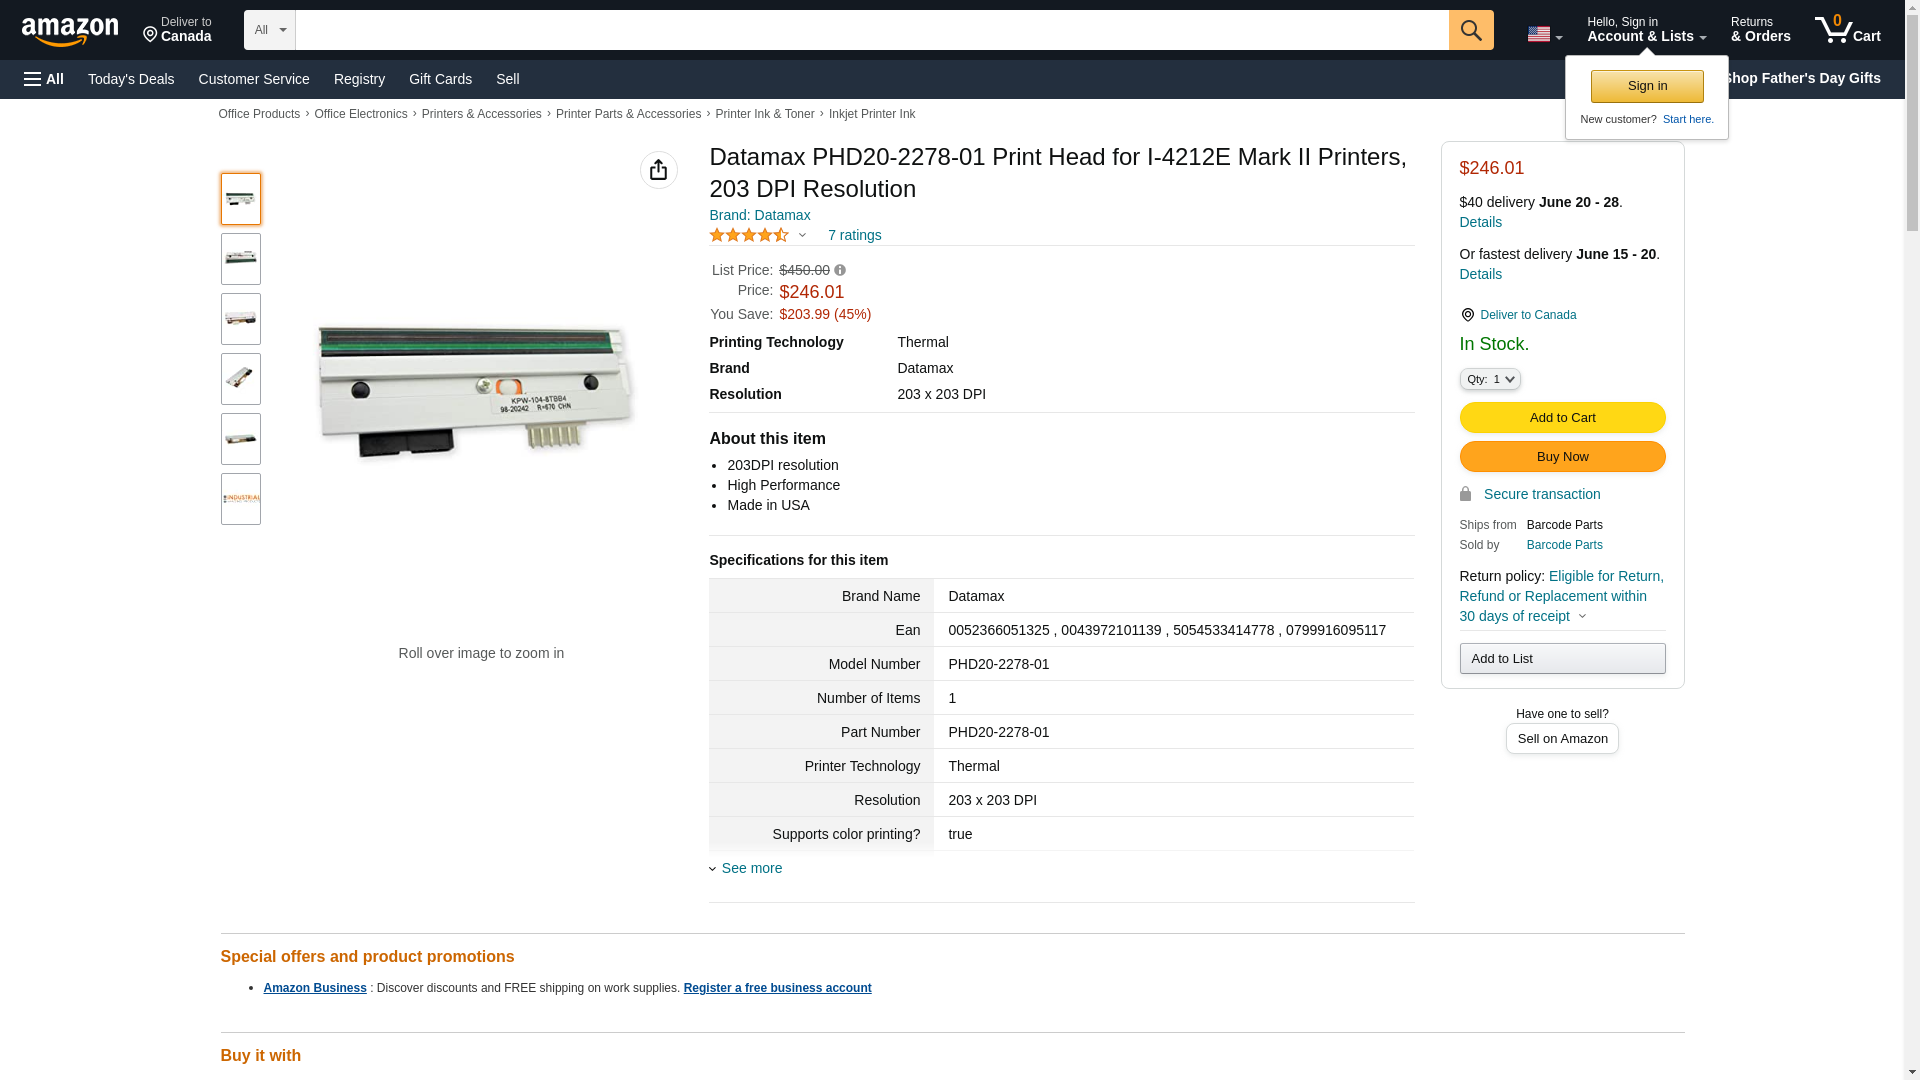
Task: Open the star rating popover arrow
Action: pyautogui.click(x=802, y=236)
